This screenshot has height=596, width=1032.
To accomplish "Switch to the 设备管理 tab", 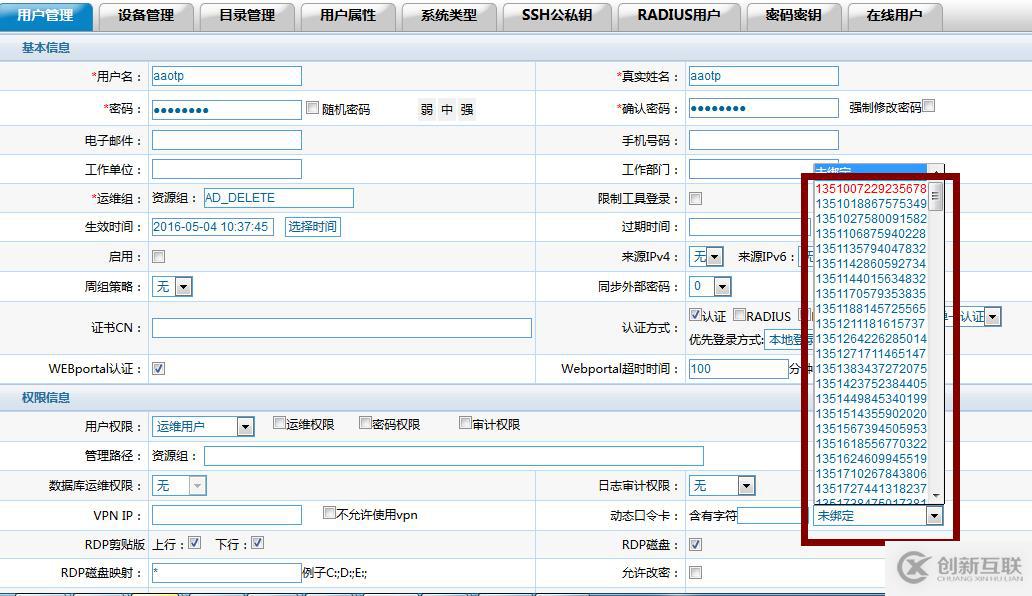I will click(146, 16).
